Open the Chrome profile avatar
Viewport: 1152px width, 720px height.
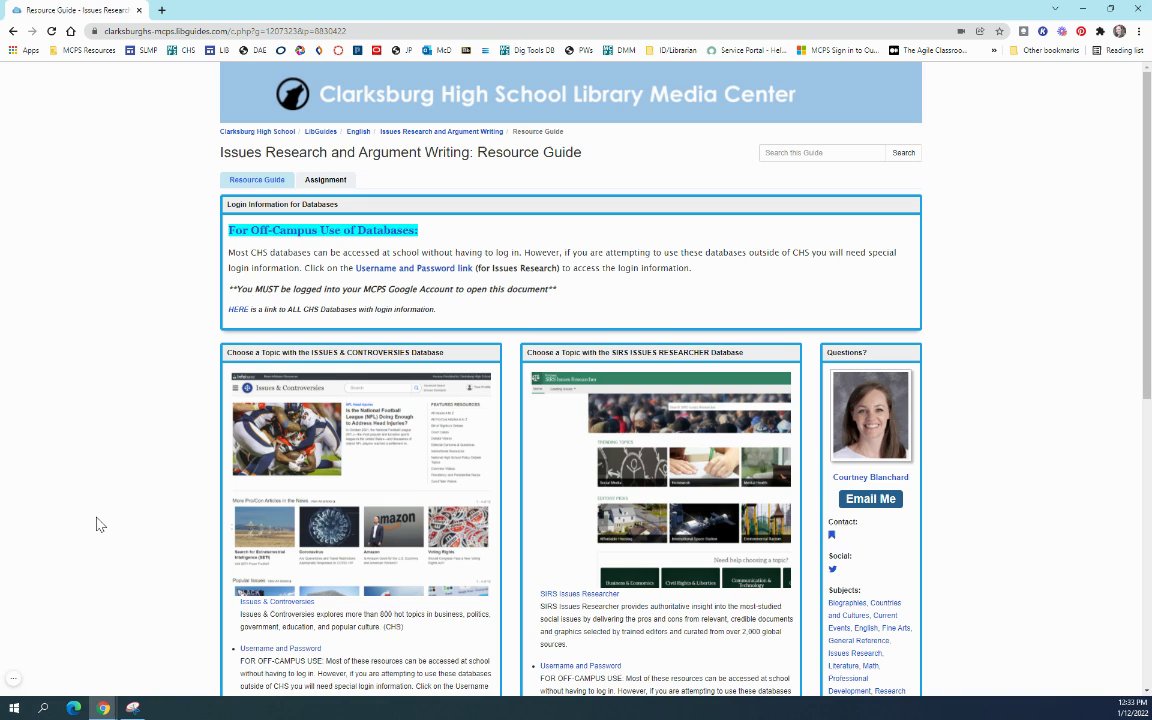[x=1119, y=31]
